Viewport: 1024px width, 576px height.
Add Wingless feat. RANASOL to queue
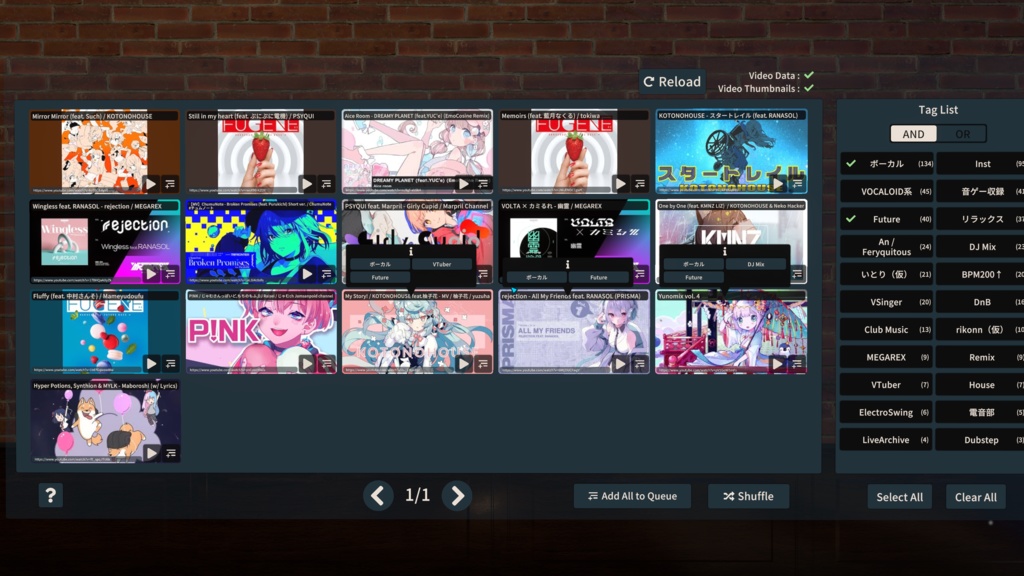coord(170,274)
